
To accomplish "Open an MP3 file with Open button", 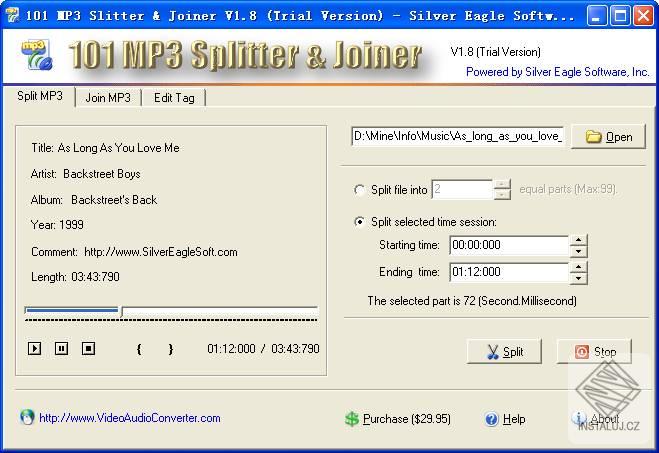I will click(609, 137).
